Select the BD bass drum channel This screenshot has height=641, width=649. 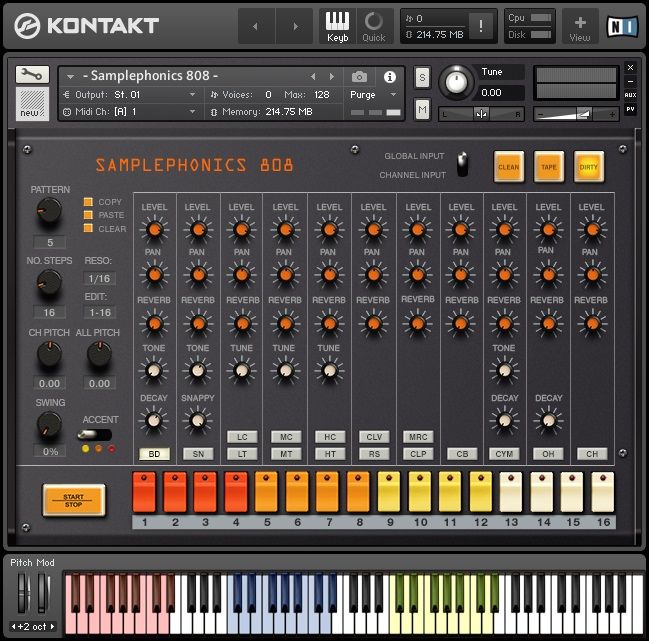153,453
